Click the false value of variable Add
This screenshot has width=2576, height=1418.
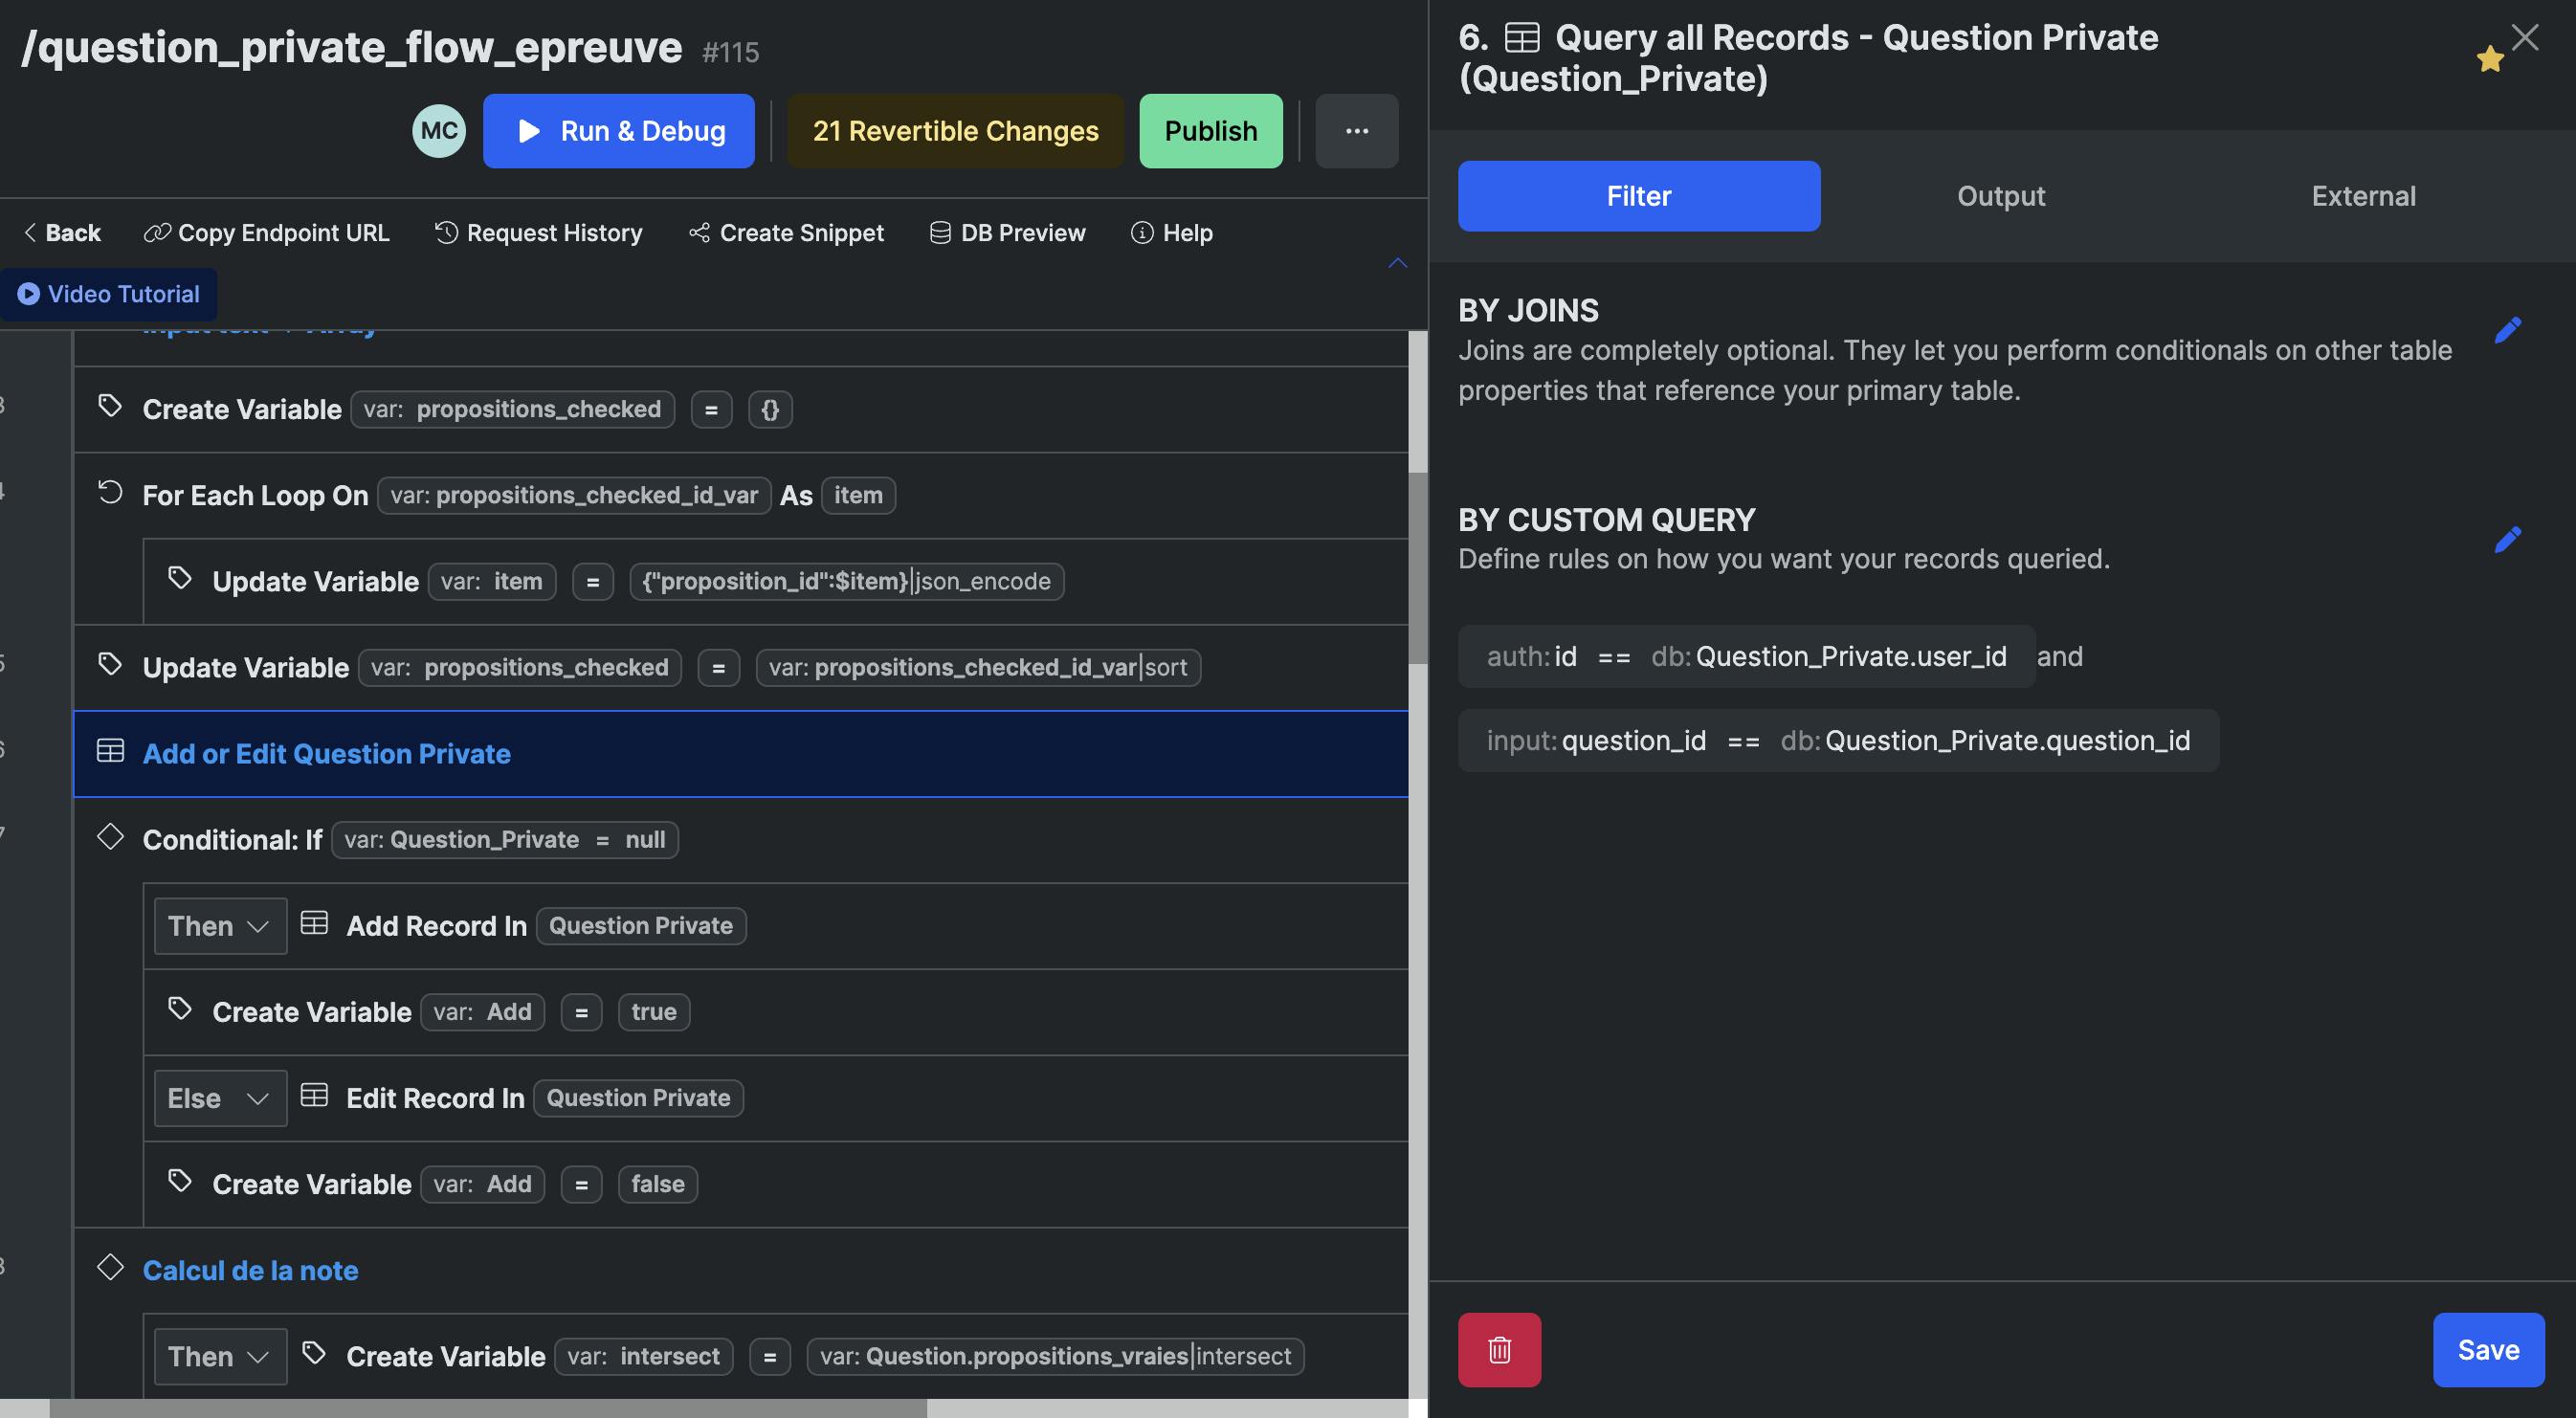coord(658,1184)
